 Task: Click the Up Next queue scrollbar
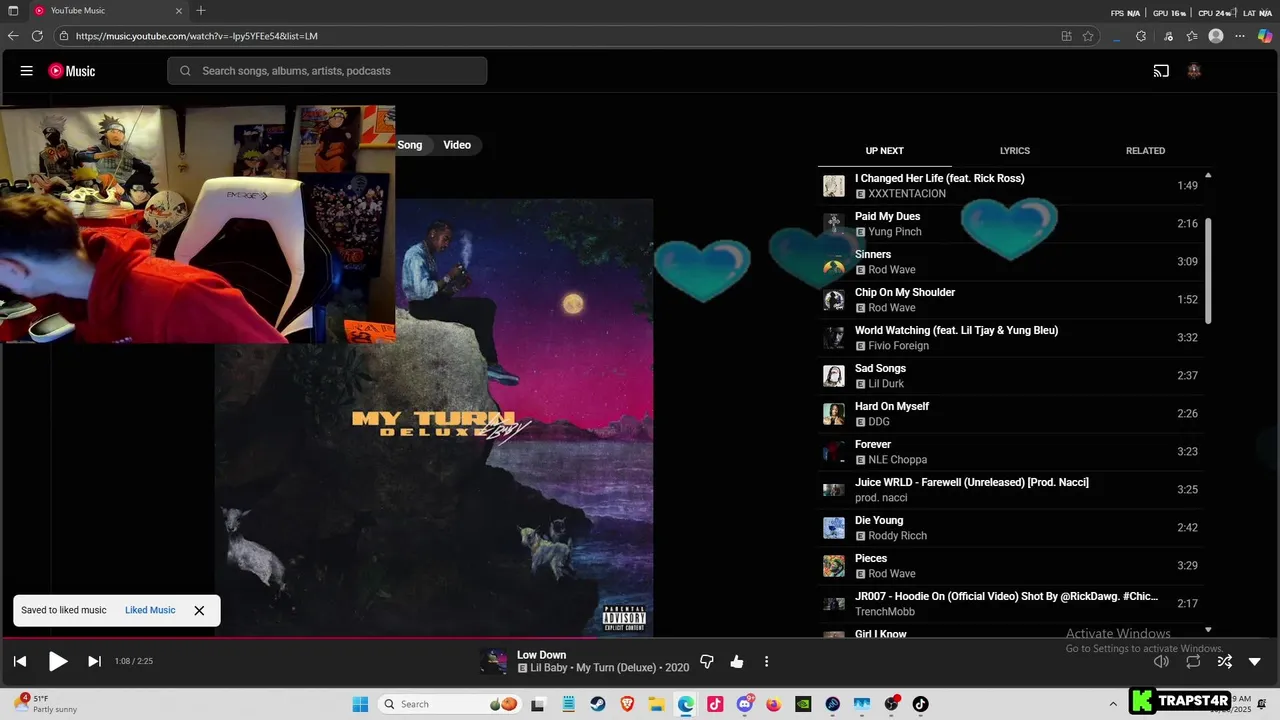(x=1208, y=270)
